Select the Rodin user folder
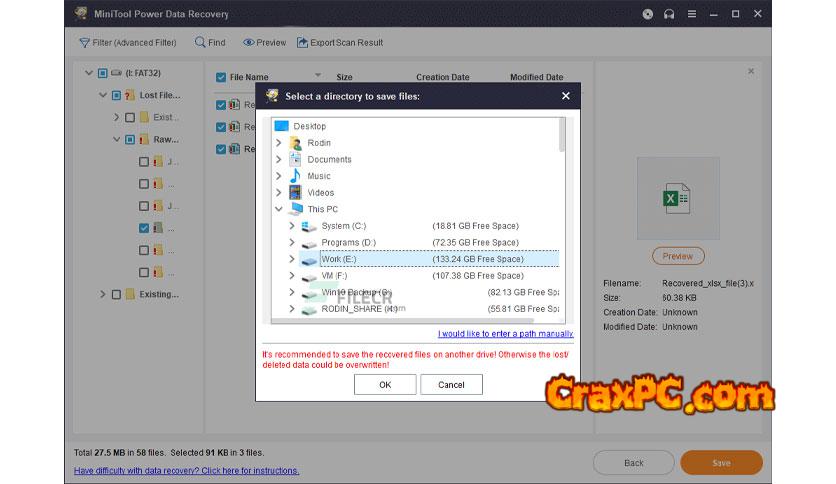Image resolution: width=836 pixels, height=484 pixels. pos(318,143)
